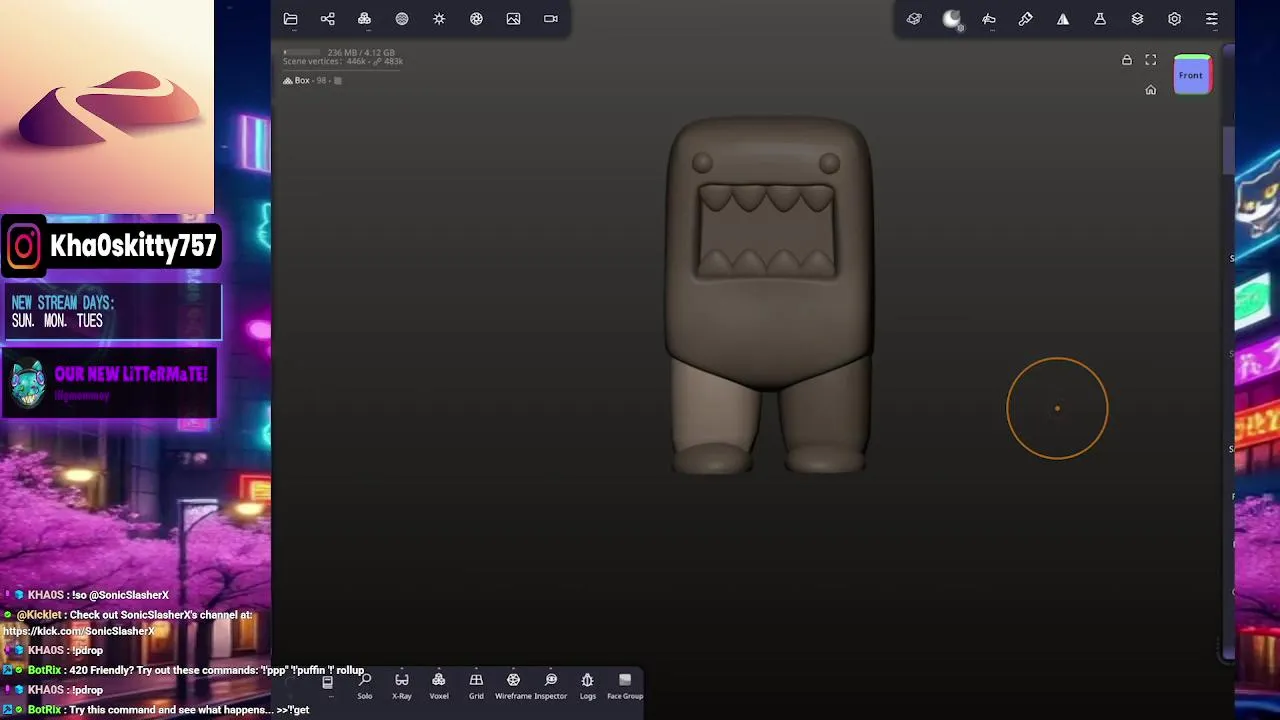Open the Layers stack menu

pos(1137,19)
